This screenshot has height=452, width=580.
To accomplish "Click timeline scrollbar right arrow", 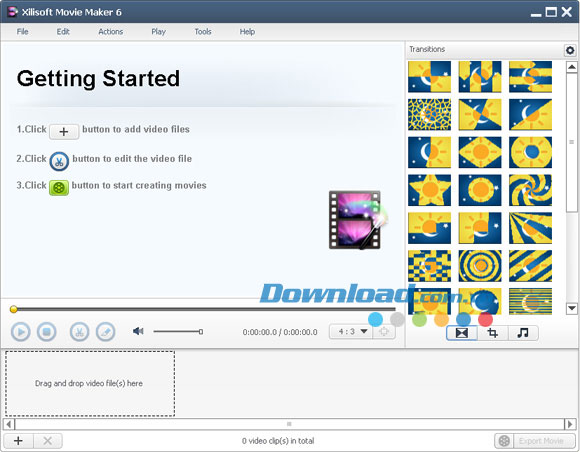I will (570, 424).
